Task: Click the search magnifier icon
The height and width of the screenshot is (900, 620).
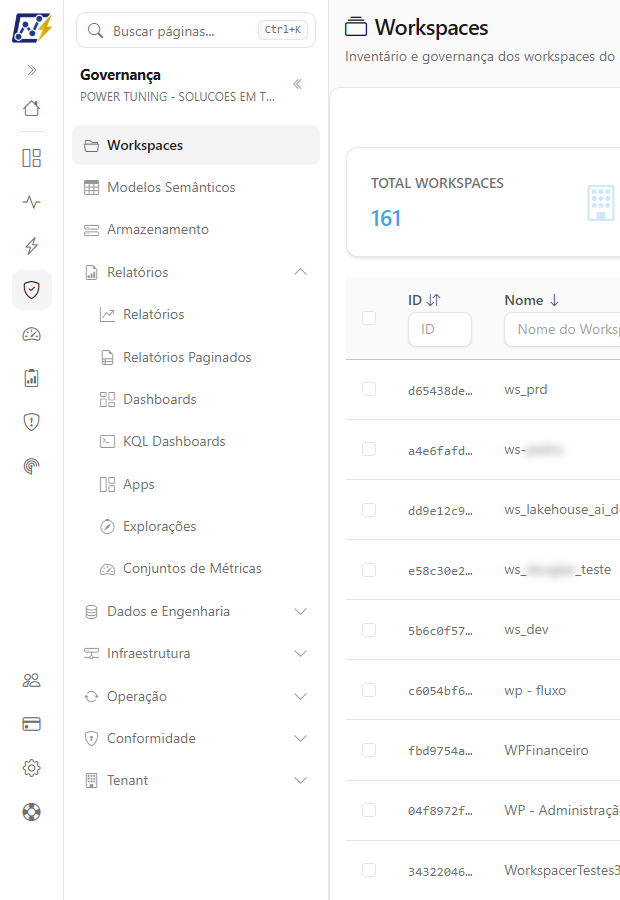Action: point(95,30)
